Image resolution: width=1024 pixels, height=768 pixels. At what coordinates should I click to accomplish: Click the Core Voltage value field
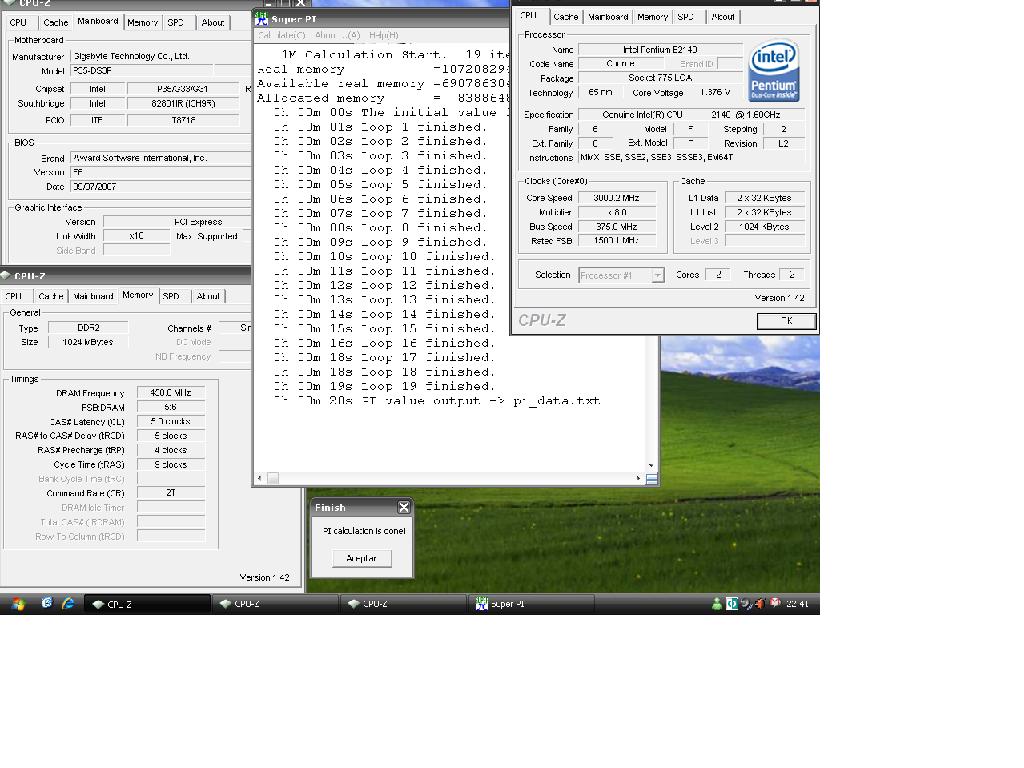pyautogui.click(x=715, y=92)
